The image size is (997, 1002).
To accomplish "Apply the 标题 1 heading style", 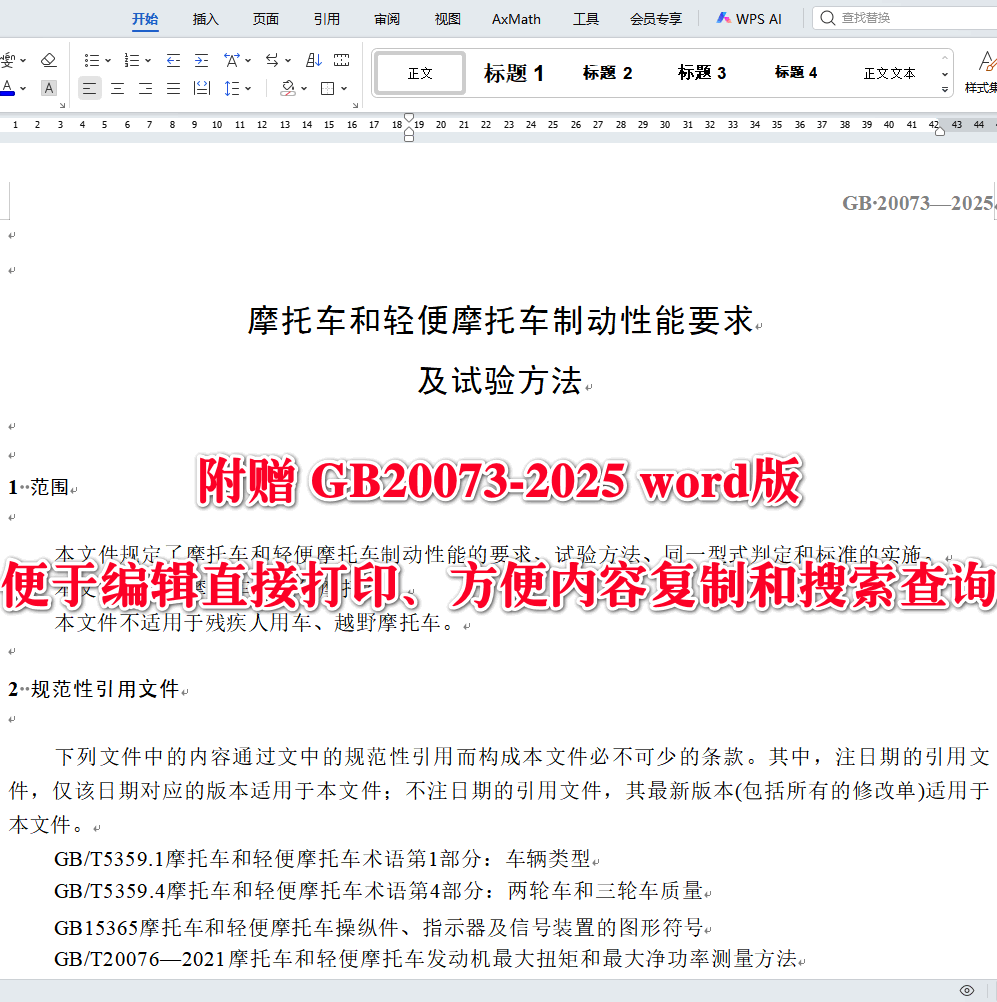I will pos(512,73).
